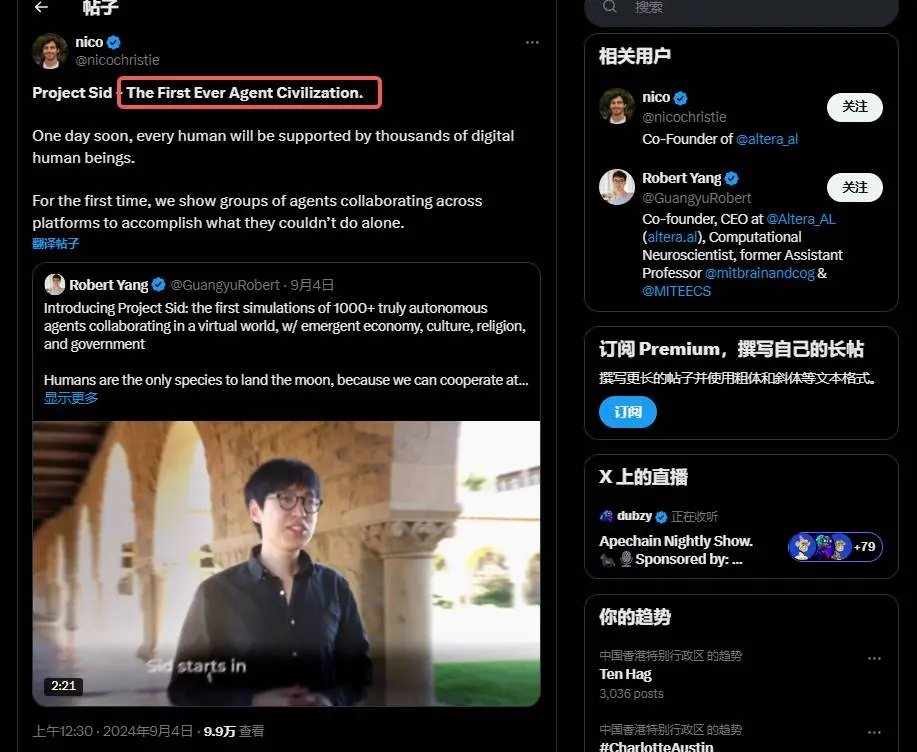
Task: Click Robert Yang's avatar in related users
Action: tap(616, 187)
